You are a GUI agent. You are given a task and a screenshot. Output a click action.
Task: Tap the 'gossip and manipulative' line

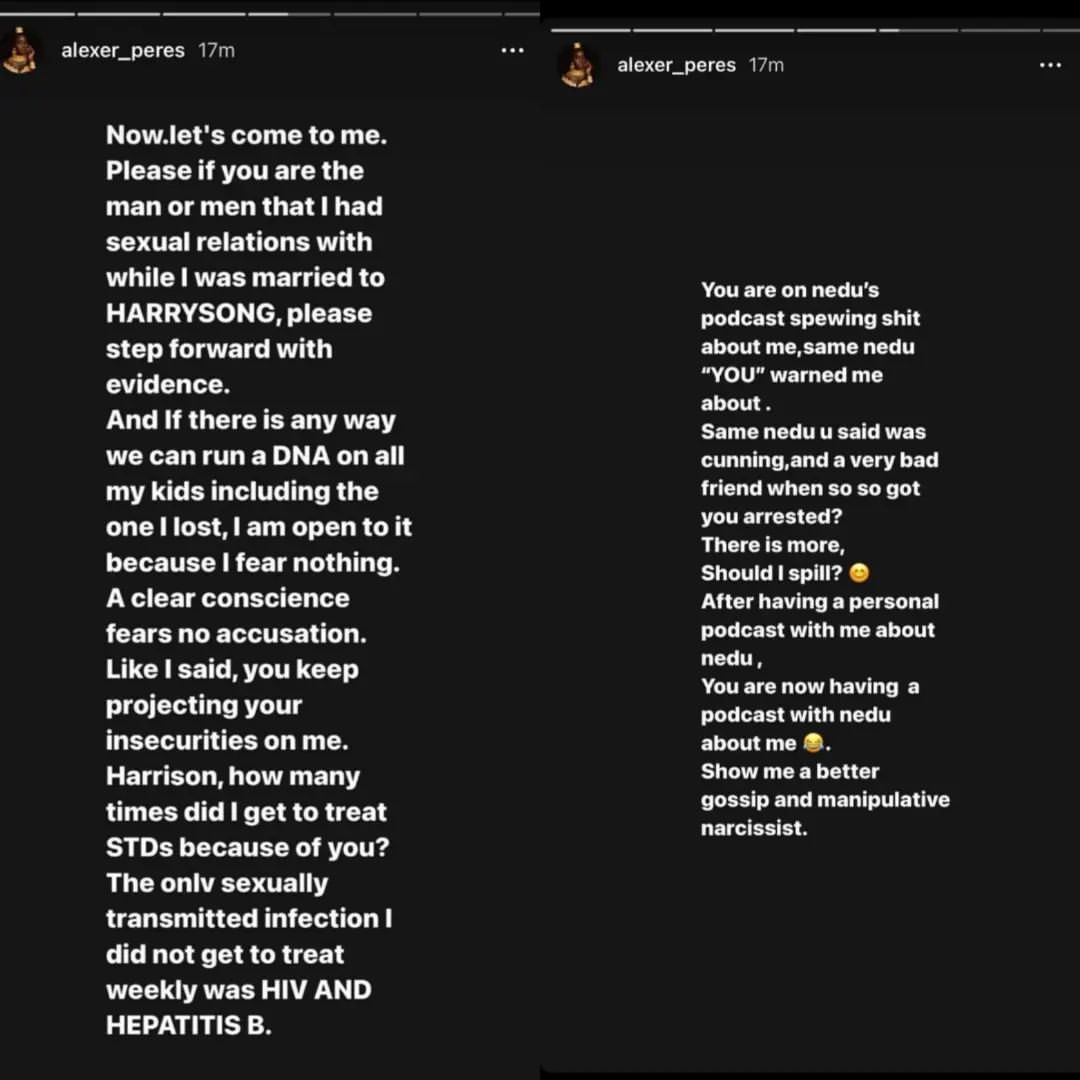(825, 800)
